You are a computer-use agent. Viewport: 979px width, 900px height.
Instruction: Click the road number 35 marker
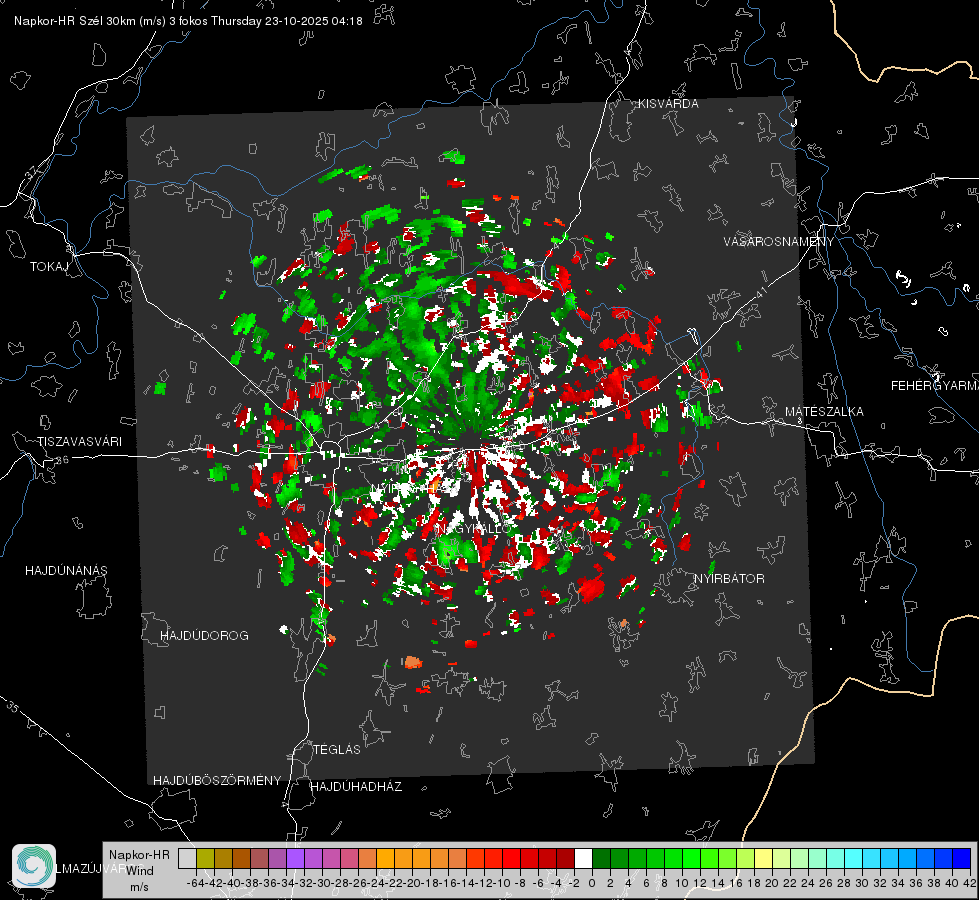pyautogui.click(x=12, y=707)
